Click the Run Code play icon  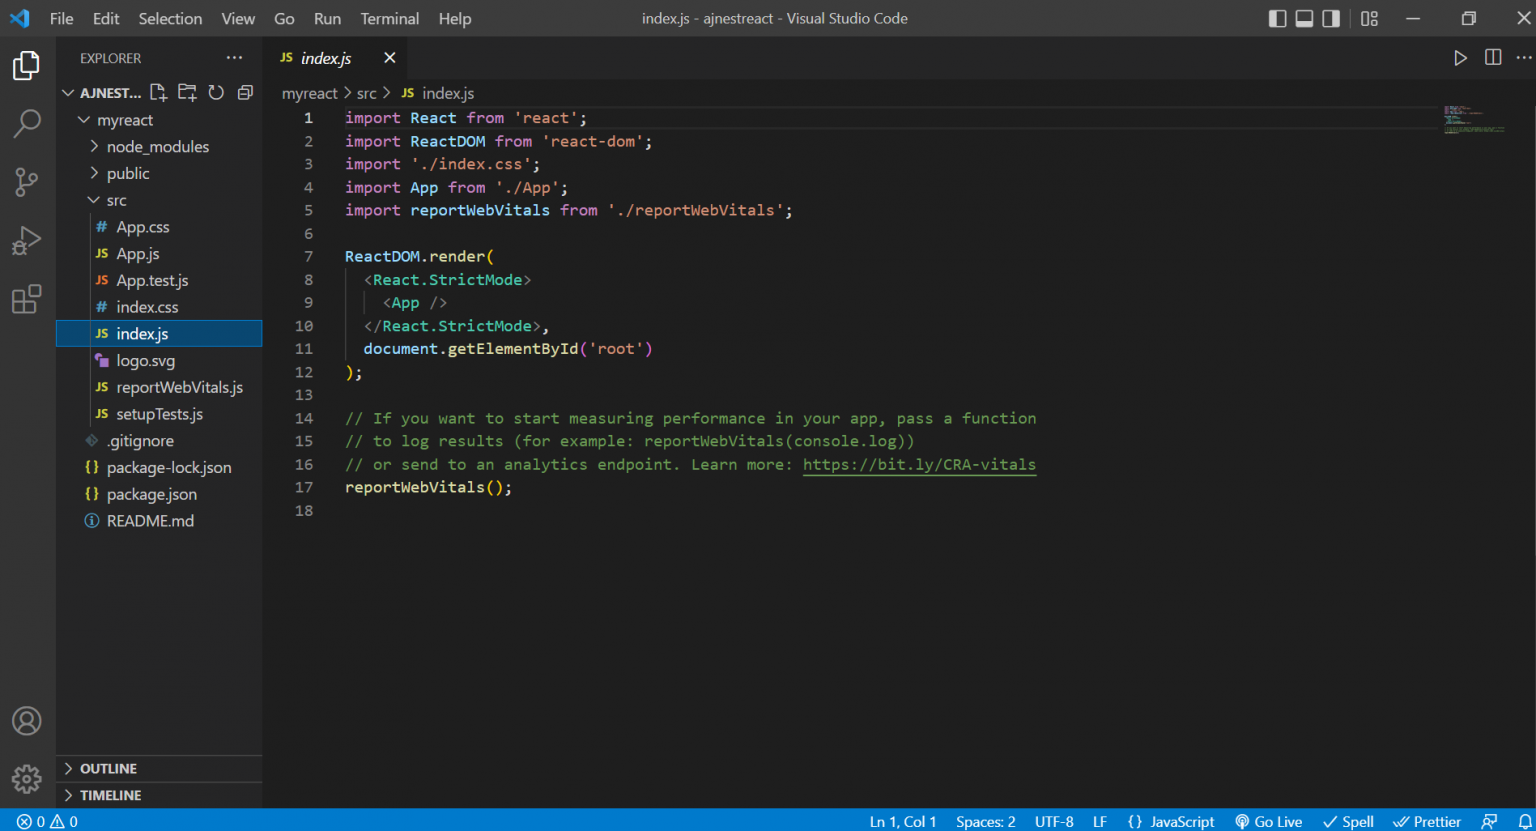point(1460,58)
